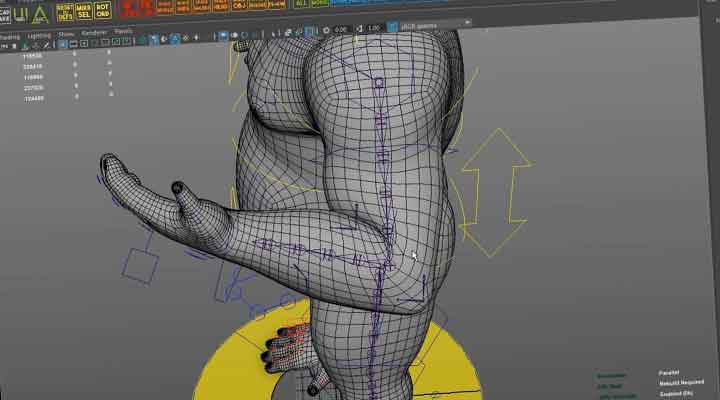Click the exposure icon beside 0.00
720x400 pixels.
pyautogui.click(x=326, y=30)
